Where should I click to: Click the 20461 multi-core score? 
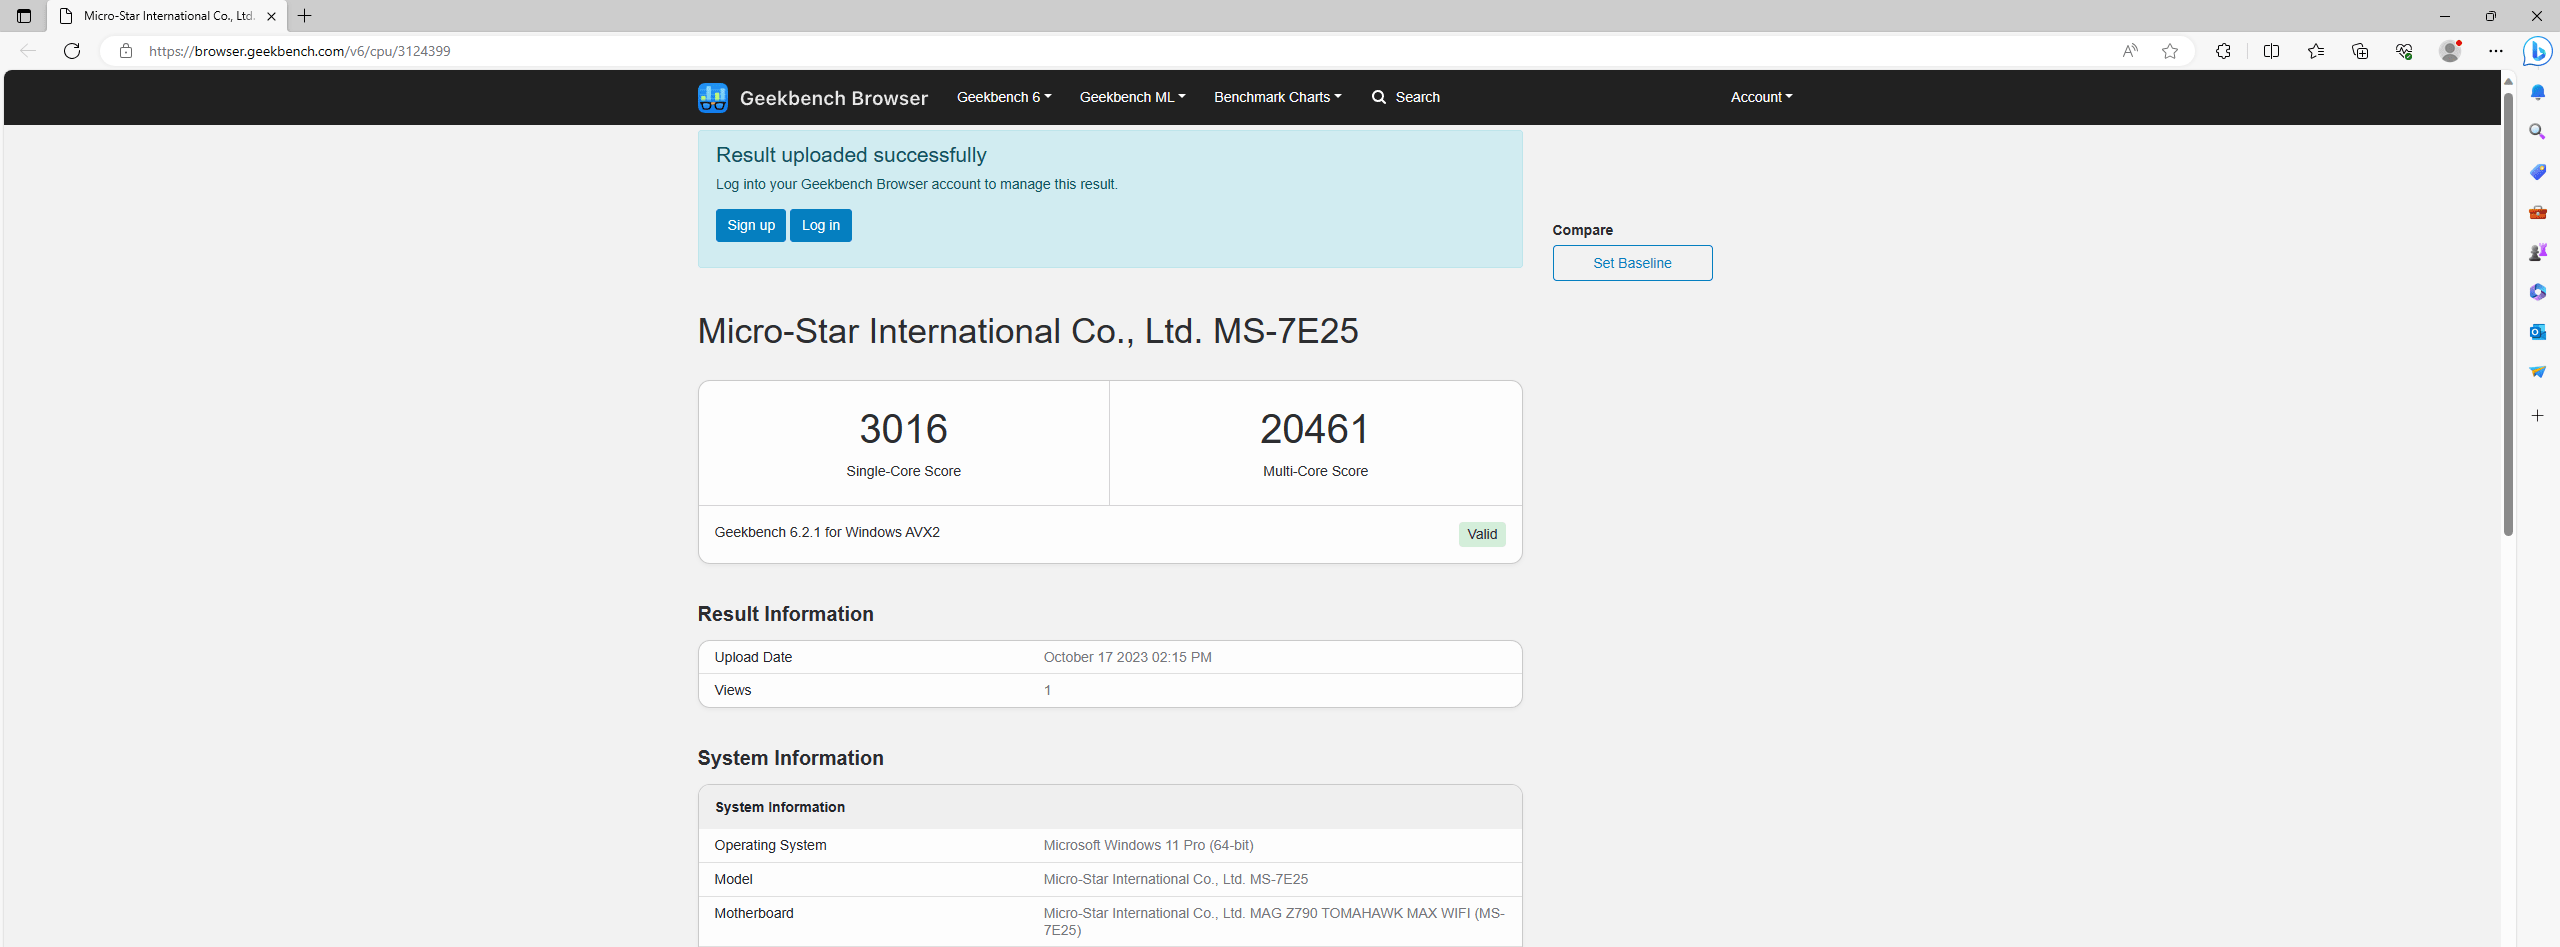tap(1315, 429)
